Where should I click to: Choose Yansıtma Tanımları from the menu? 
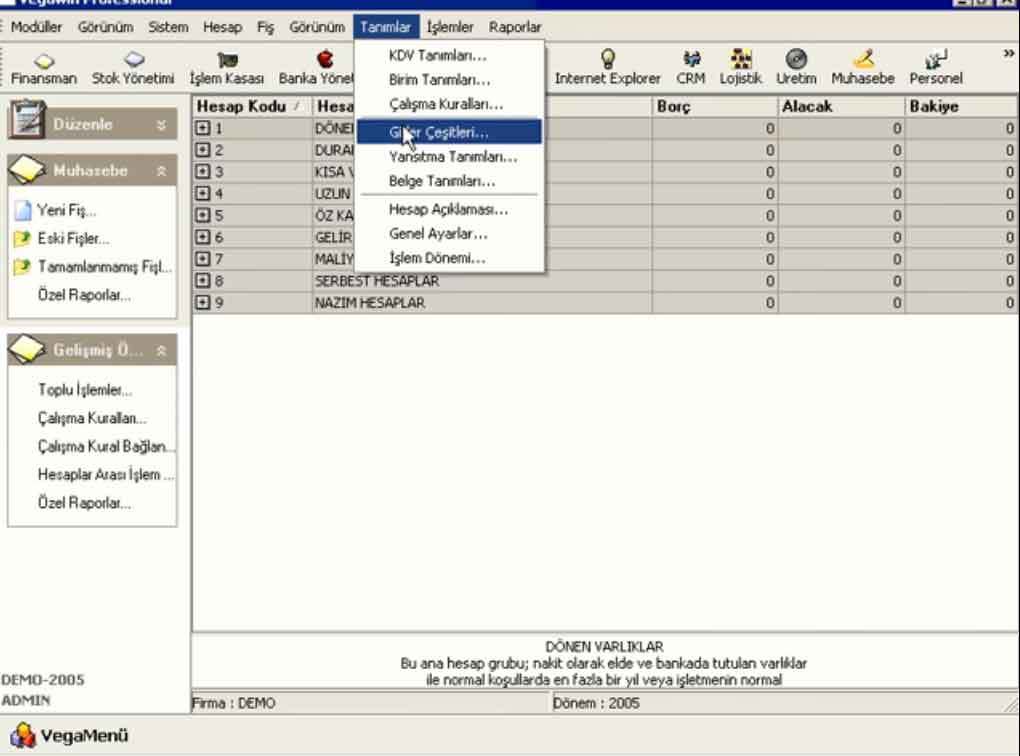click(450, 157)
